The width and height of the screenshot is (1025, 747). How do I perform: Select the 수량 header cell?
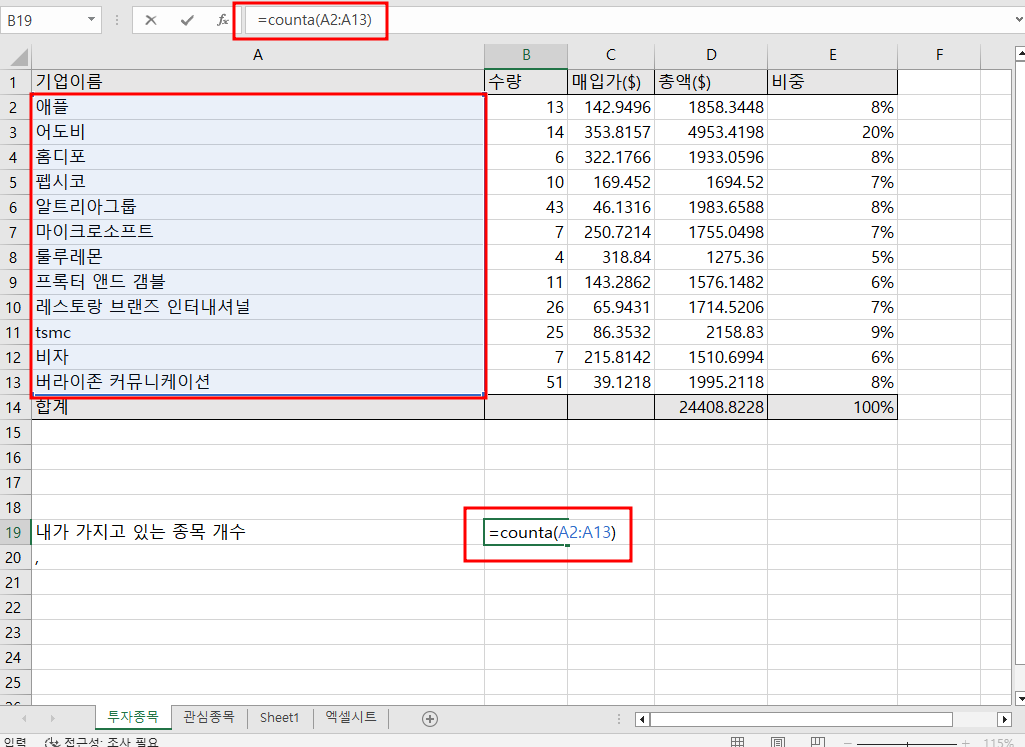click(526, 82)
